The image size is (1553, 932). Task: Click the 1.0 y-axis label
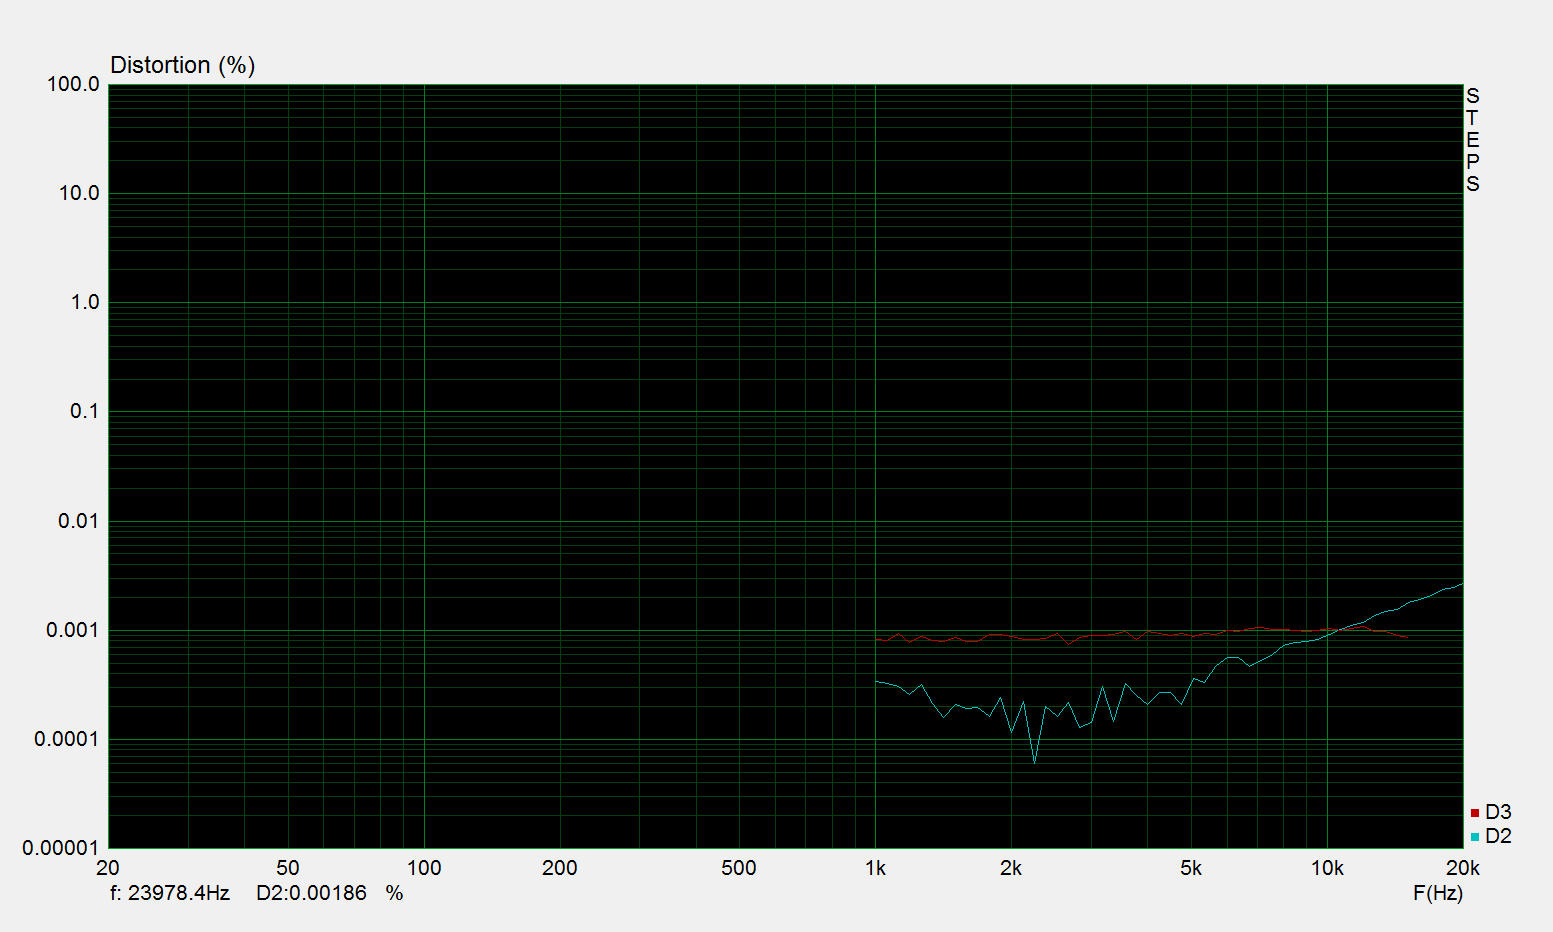[x=85, y=302]
